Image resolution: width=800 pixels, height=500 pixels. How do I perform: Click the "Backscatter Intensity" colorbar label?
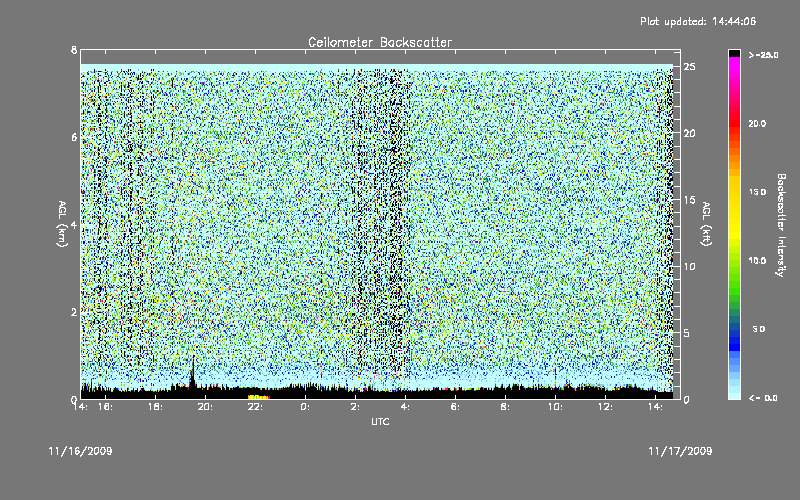pyautogui.click(x=781, y=225)
